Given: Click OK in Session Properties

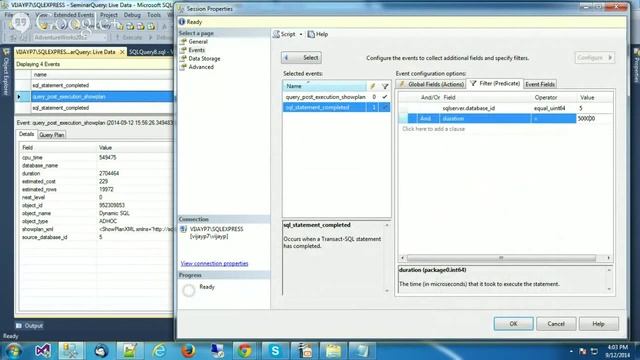Looking at the screenshot, I should point(513,324).
